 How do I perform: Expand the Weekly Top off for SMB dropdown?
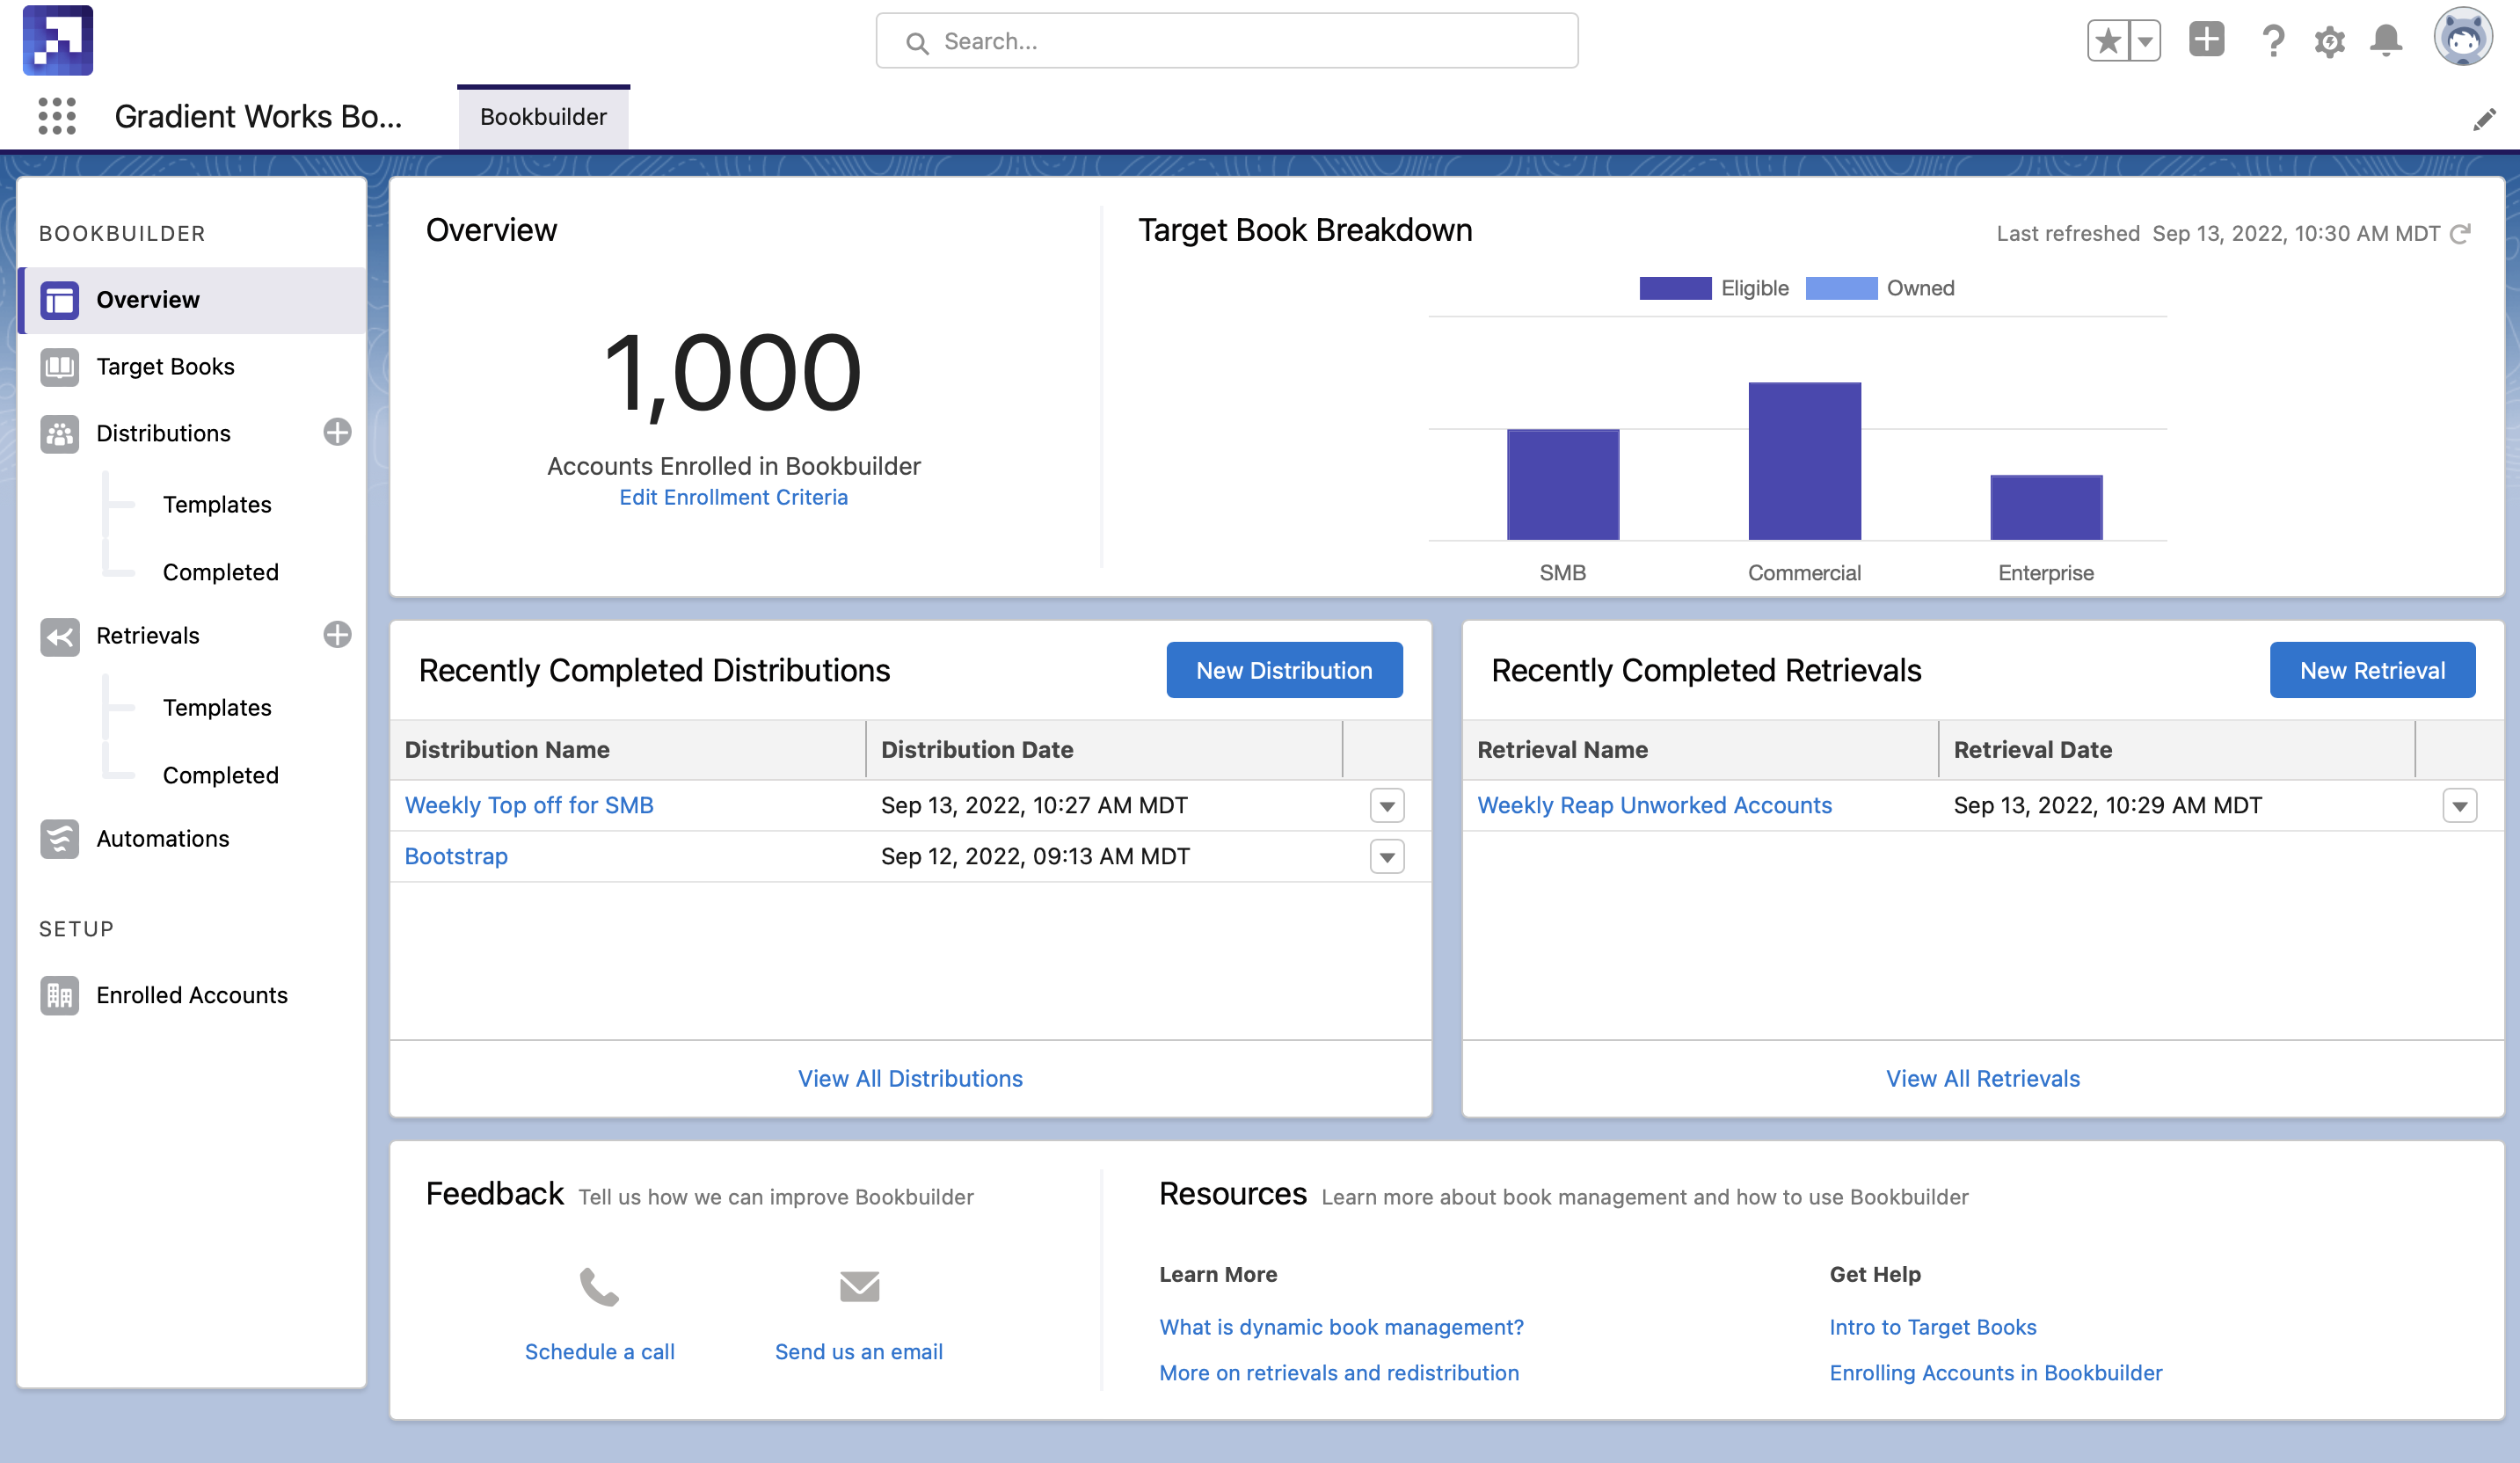(1388, 804)
